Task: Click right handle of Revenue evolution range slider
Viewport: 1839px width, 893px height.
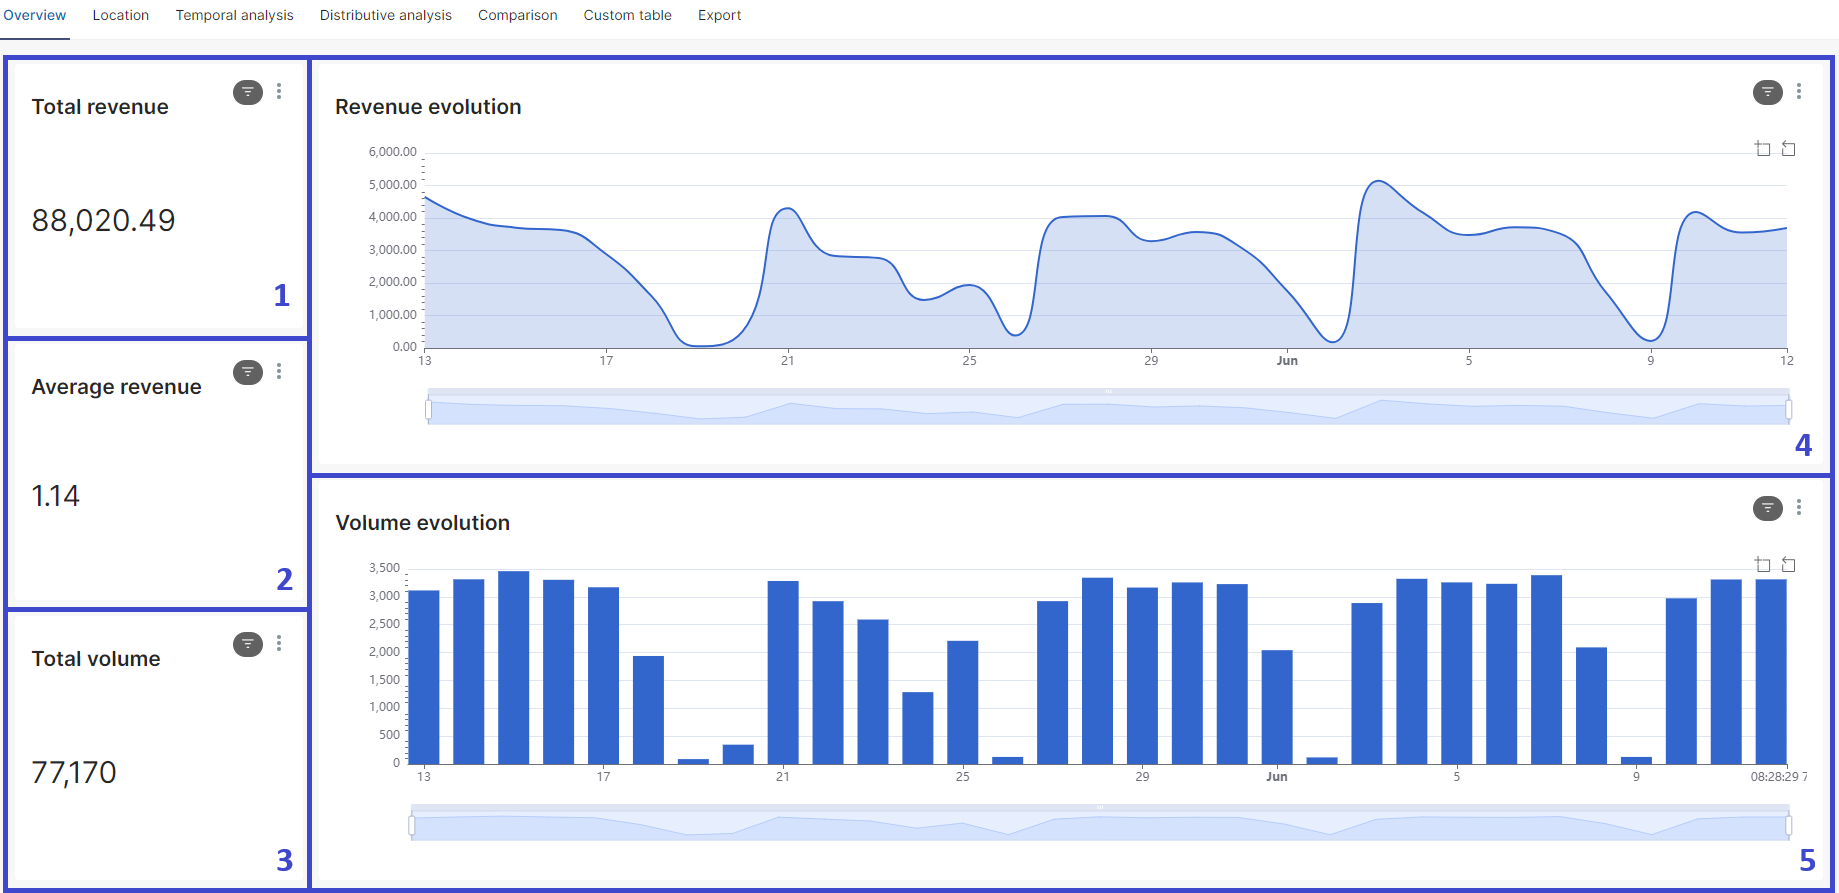Action: tap(1788, 409)
